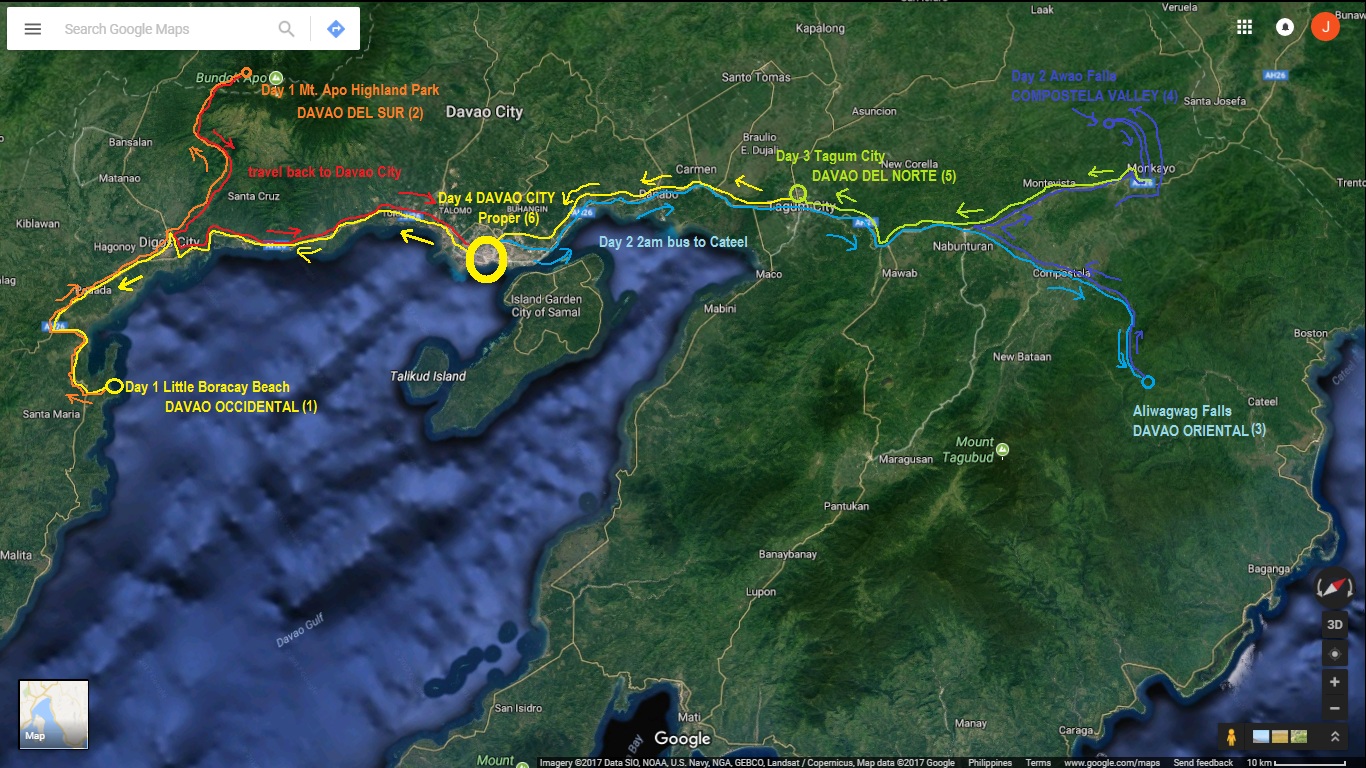Click the Mount Tagubud peak marker icon
The width and height of the screenshot is (1366, 768).
(1002, 450)
